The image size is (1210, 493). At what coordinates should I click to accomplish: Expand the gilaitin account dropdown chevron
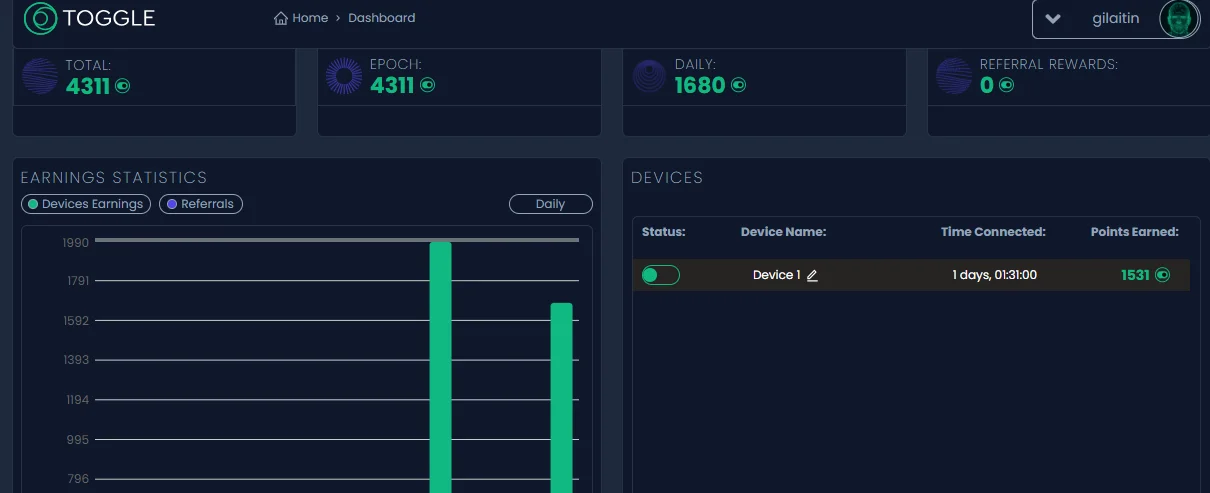click(1052, 19)
